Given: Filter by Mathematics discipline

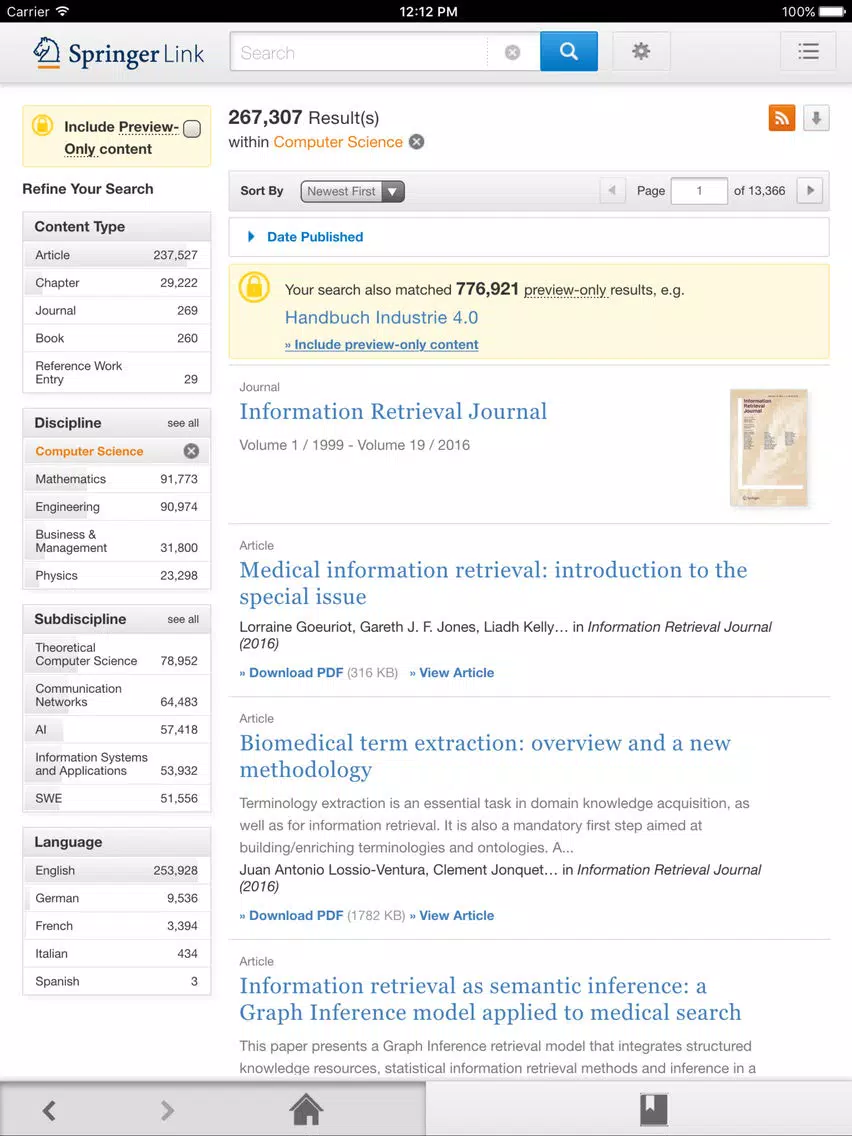Looking at the screenshot, I should pos(117,479).
